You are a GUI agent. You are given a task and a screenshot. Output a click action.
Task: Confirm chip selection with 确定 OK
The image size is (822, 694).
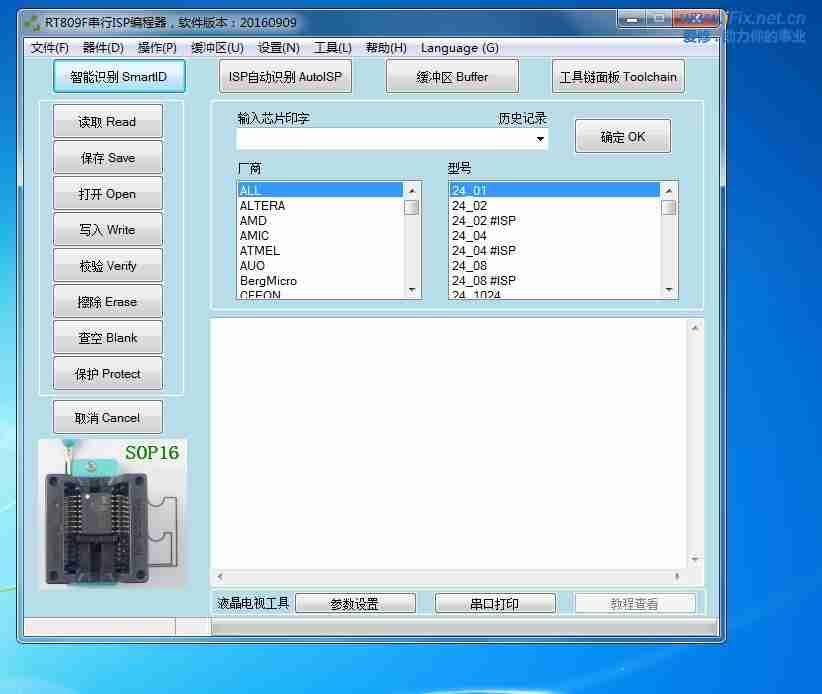point(622,136)
